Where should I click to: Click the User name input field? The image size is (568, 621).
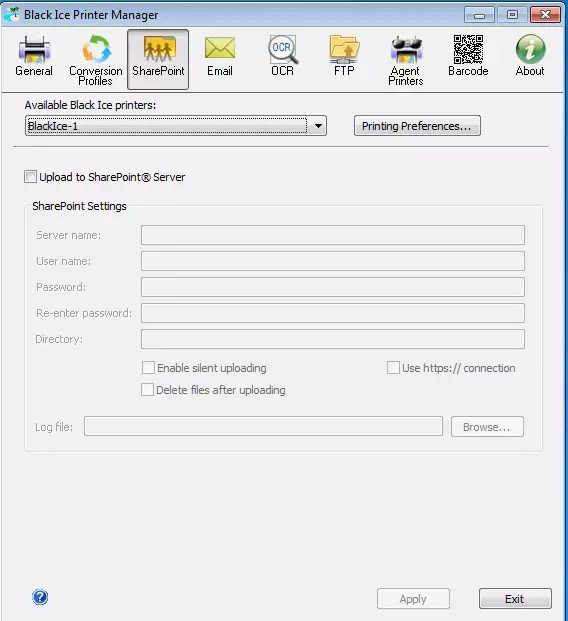(333, 261)
